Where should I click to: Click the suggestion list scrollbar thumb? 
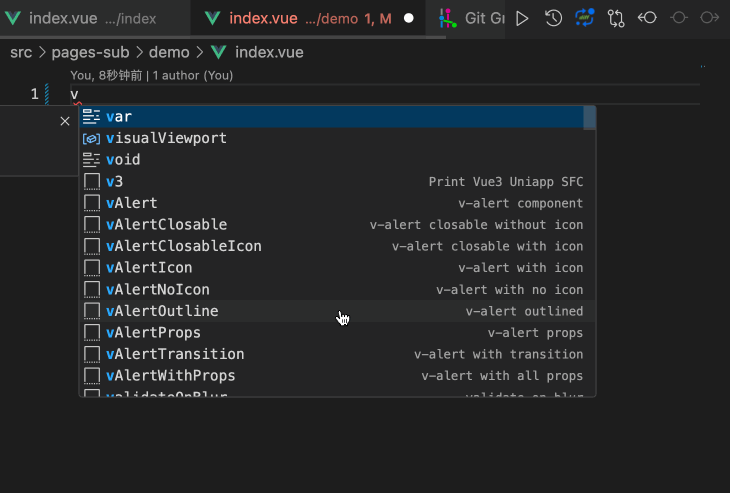pyautogui.click(x=590, y=118)
